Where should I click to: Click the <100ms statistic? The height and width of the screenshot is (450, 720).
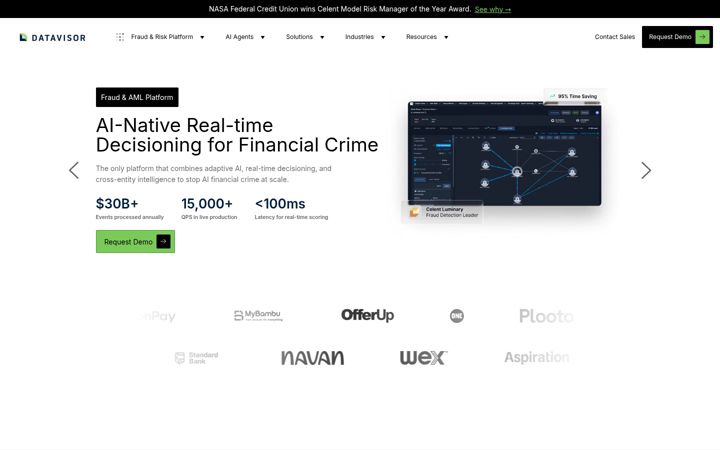(x=280, y=203)
